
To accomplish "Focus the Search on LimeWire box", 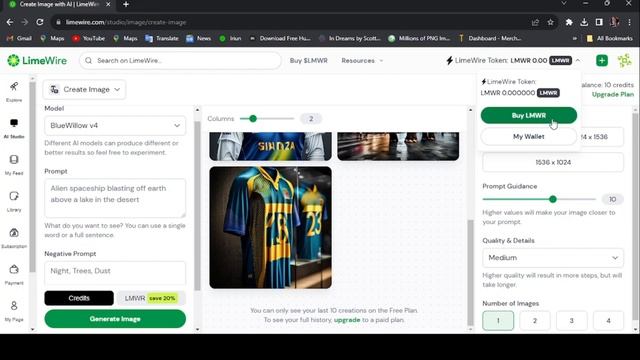I will (180, 60).
